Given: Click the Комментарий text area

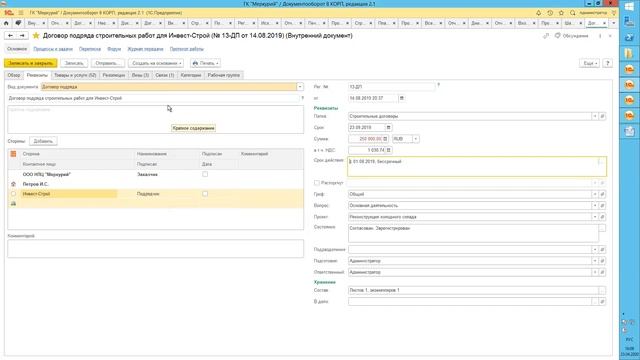Looking at the screenshot, I should (156, 249).
